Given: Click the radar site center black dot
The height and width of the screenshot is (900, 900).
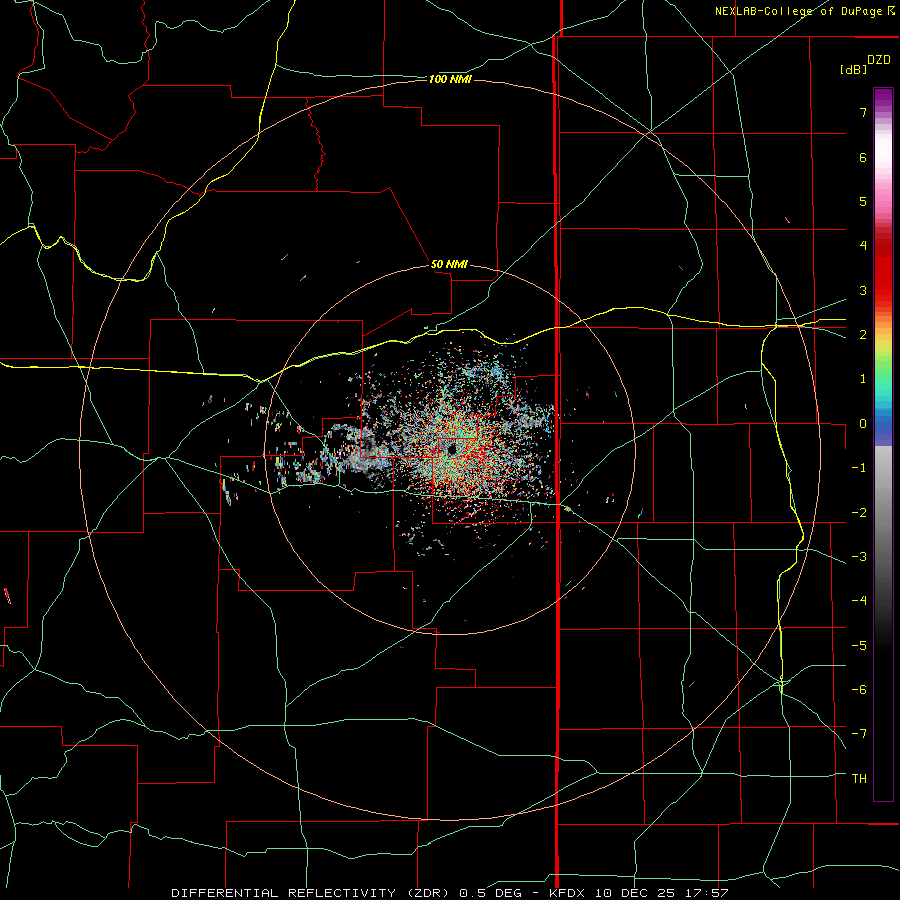Looking at the screenshot, I should (452, 449).
